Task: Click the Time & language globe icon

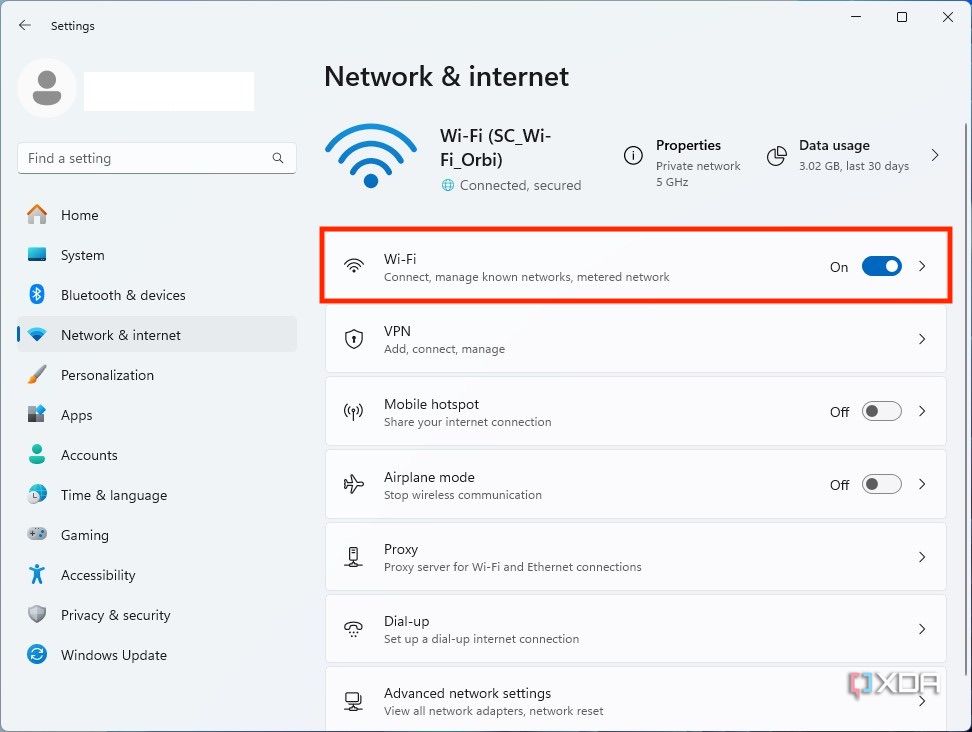Action: point(37,495)
